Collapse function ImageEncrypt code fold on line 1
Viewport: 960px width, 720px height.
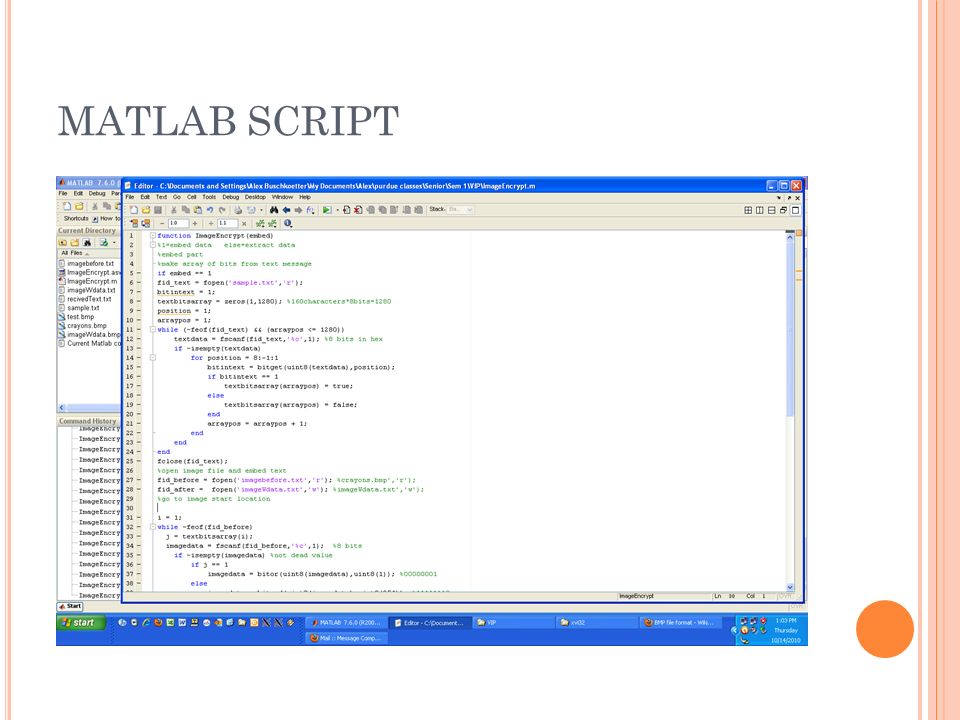point(152,236)
